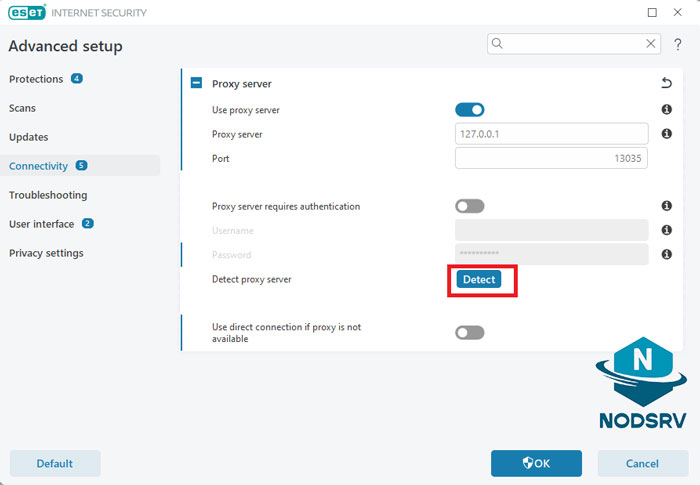
Task: Click info icon for Use direct connection option
Action: pos(666,332)
